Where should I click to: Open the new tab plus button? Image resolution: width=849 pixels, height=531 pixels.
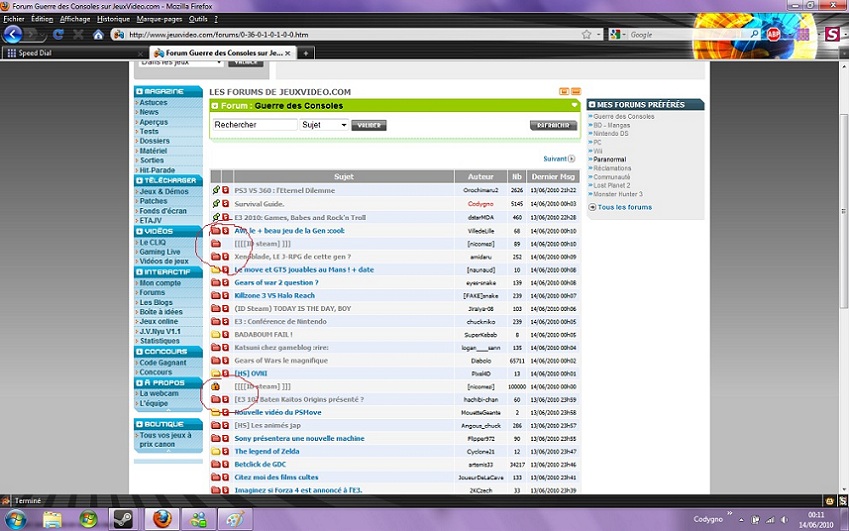tap(306, 53)
